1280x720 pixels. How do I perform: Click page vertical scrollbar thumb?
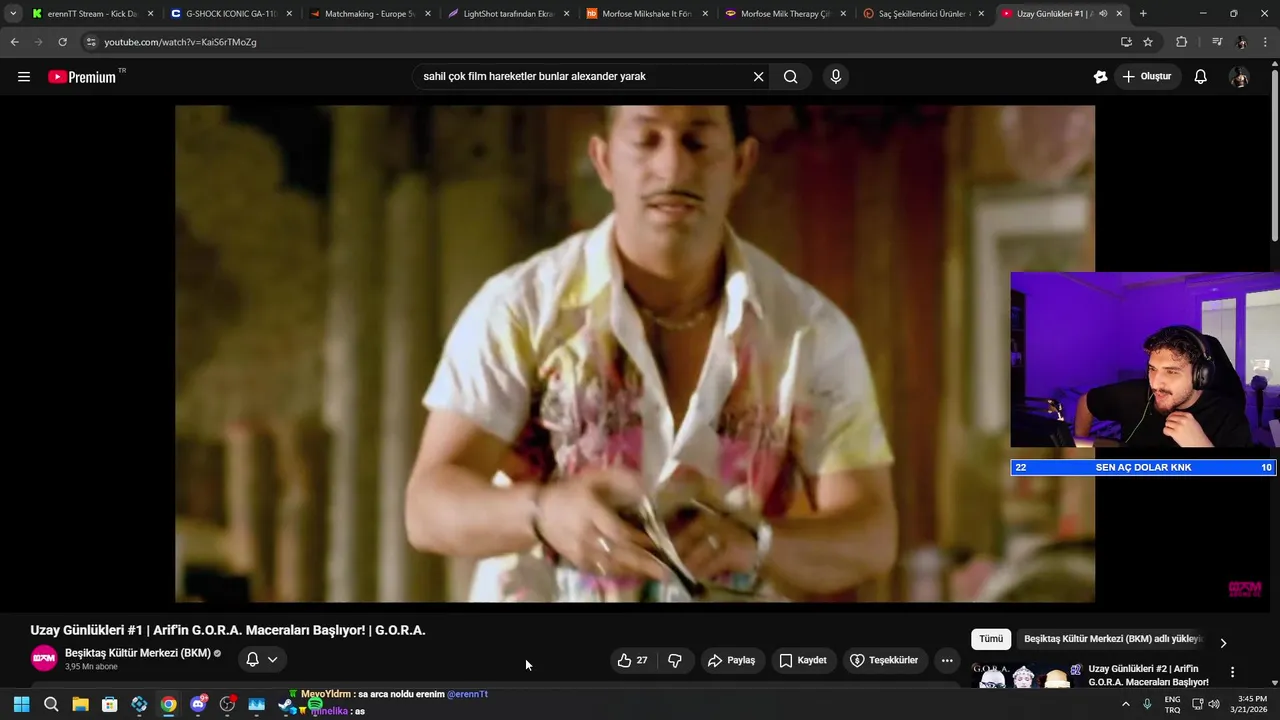click(x=1274, y=155)
